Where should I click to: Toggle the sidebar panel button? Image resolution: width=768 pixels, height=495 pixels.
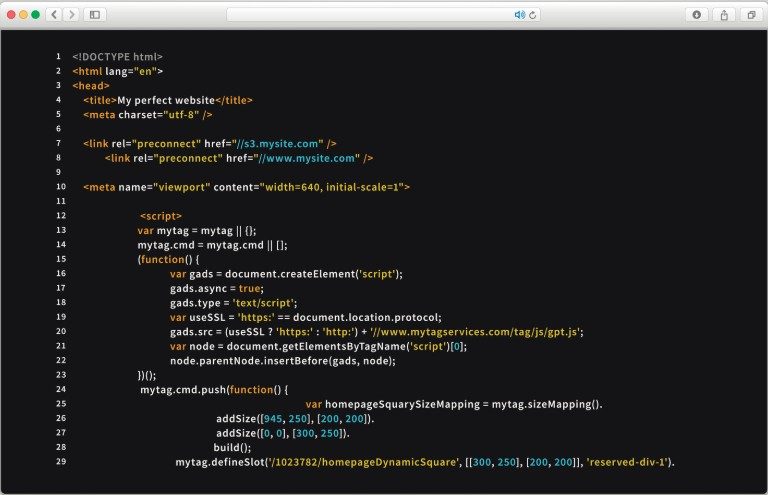coord(95,15)
